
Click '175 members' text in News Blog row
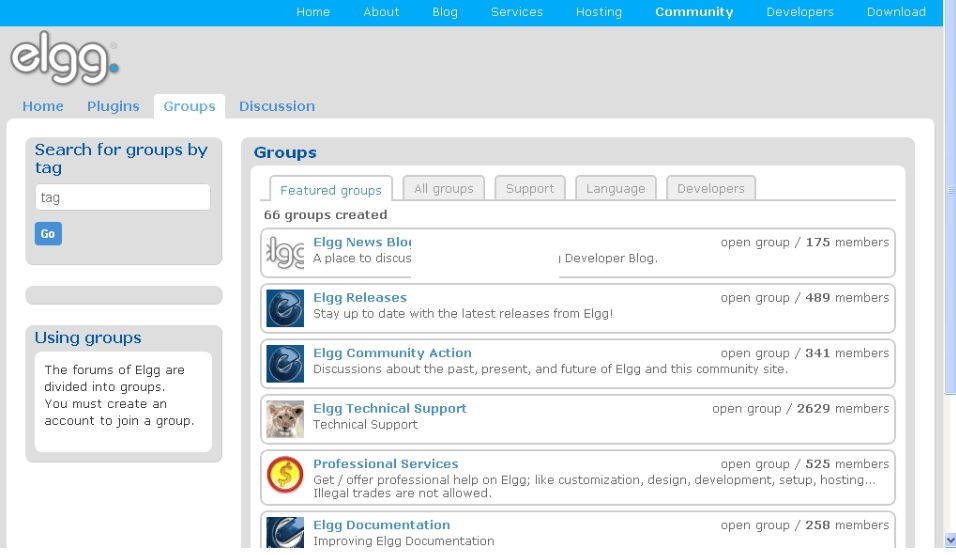pyautogui.click(x=847, y=242)
